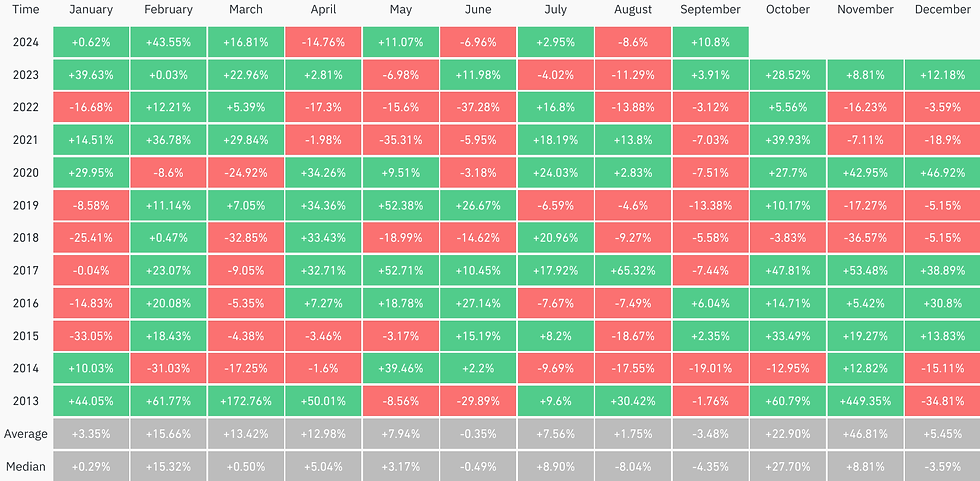This screenshot has height=481, width=980.
Task: Click the -37.28% June 2022 cell
Action: point(478,107)
